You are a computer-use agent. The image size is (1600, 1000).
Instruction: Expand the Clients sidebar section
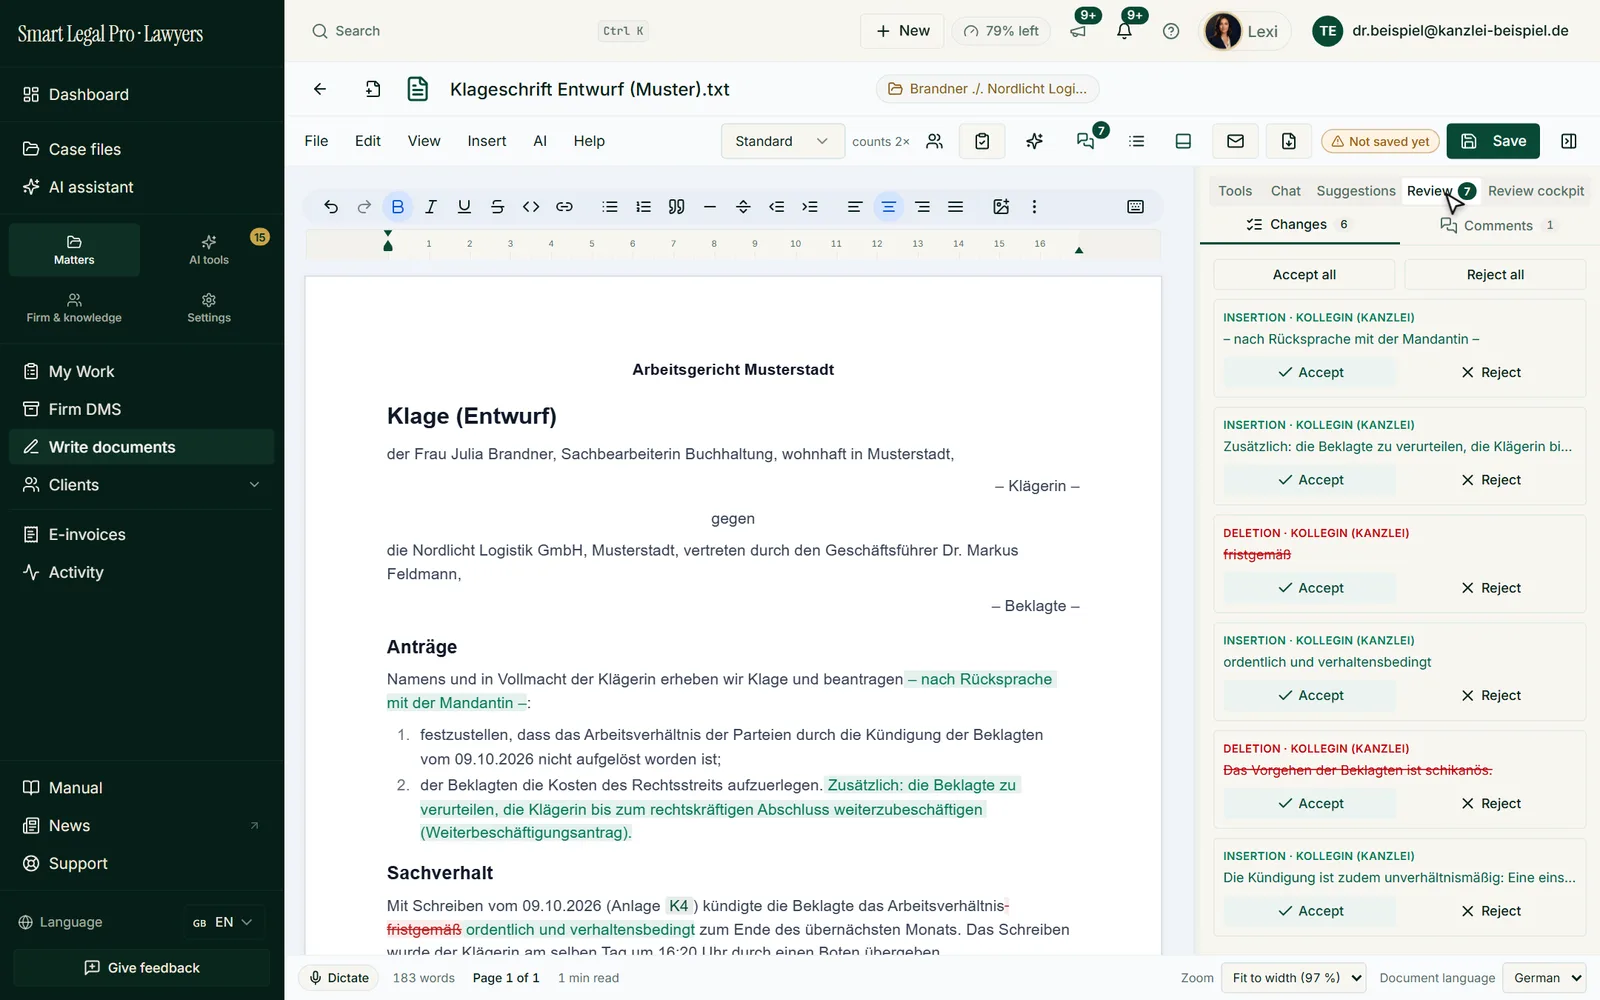tap(141, 485)
